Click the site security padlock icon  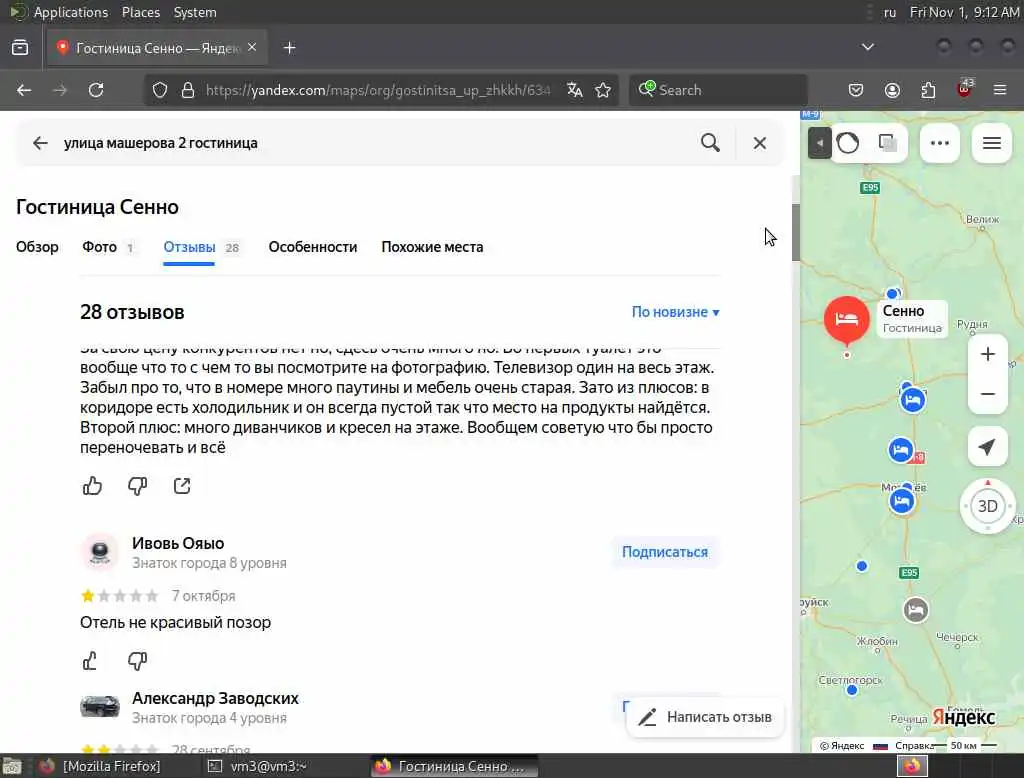(x=188, y=90)
